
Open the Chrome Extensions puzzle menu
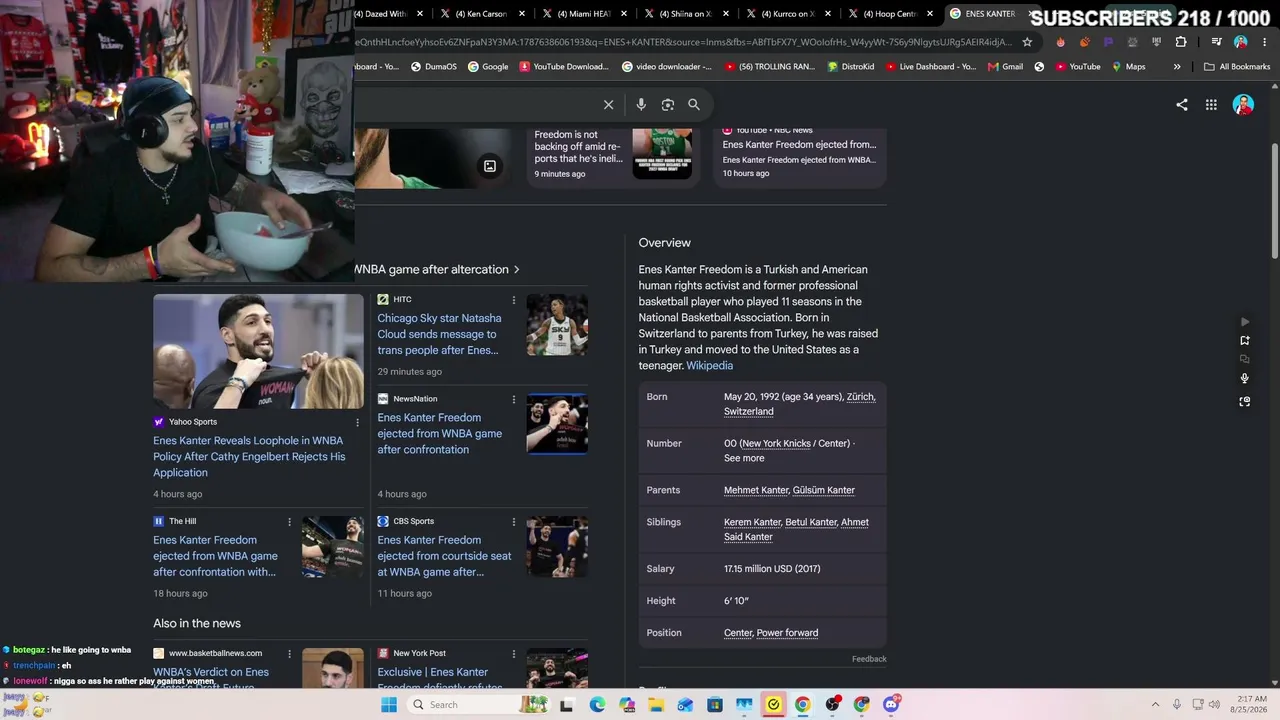coord(1181,42)
